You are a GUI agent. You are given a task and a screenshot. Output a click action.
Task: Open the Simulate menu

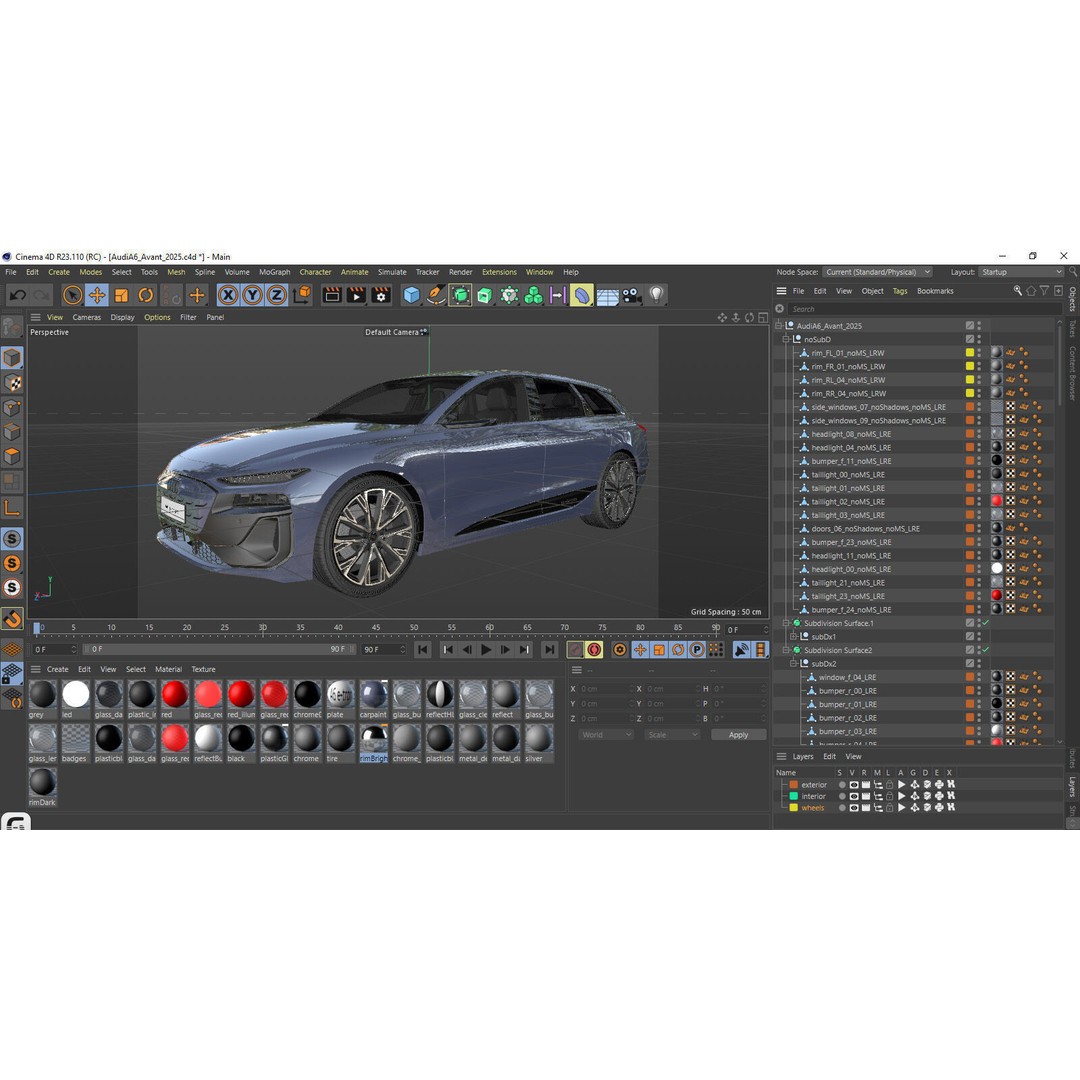[x=392, y=272]
